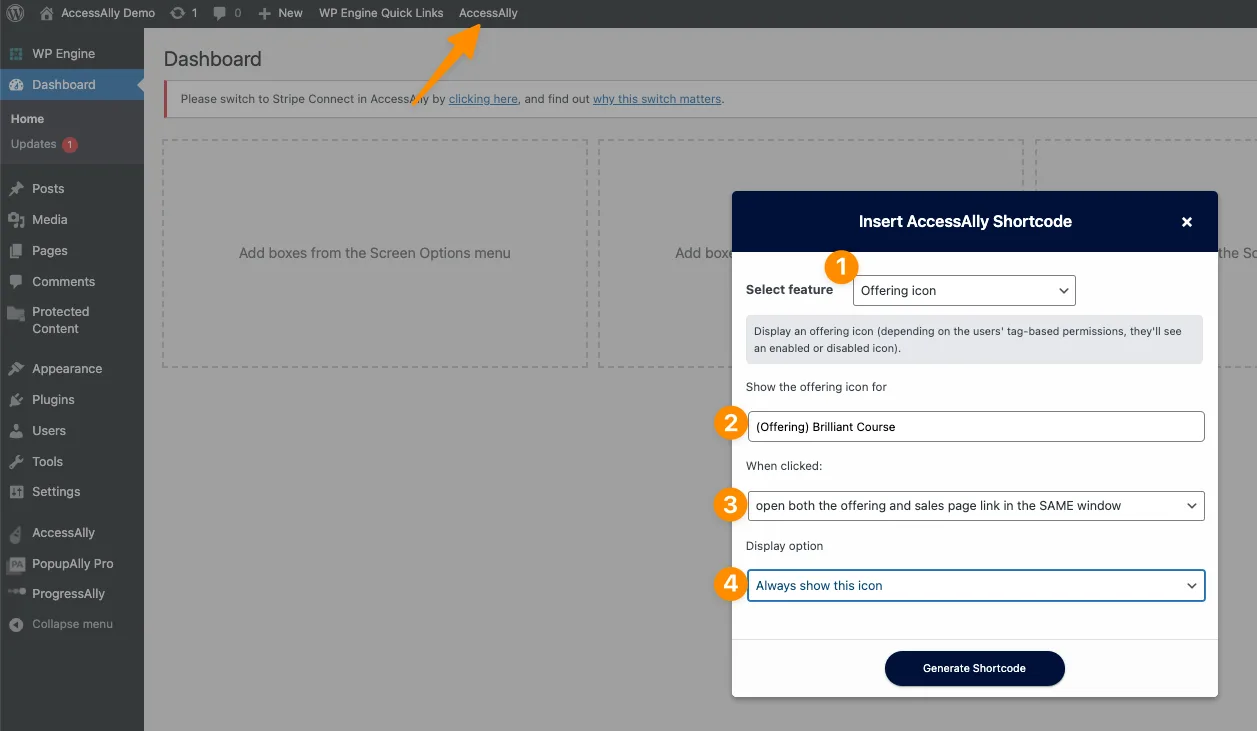The width and height of the screenshot is (1257, 731).
Task: Follow the 'clicking here' Stripe Connect link
Action: click(483, 99)
